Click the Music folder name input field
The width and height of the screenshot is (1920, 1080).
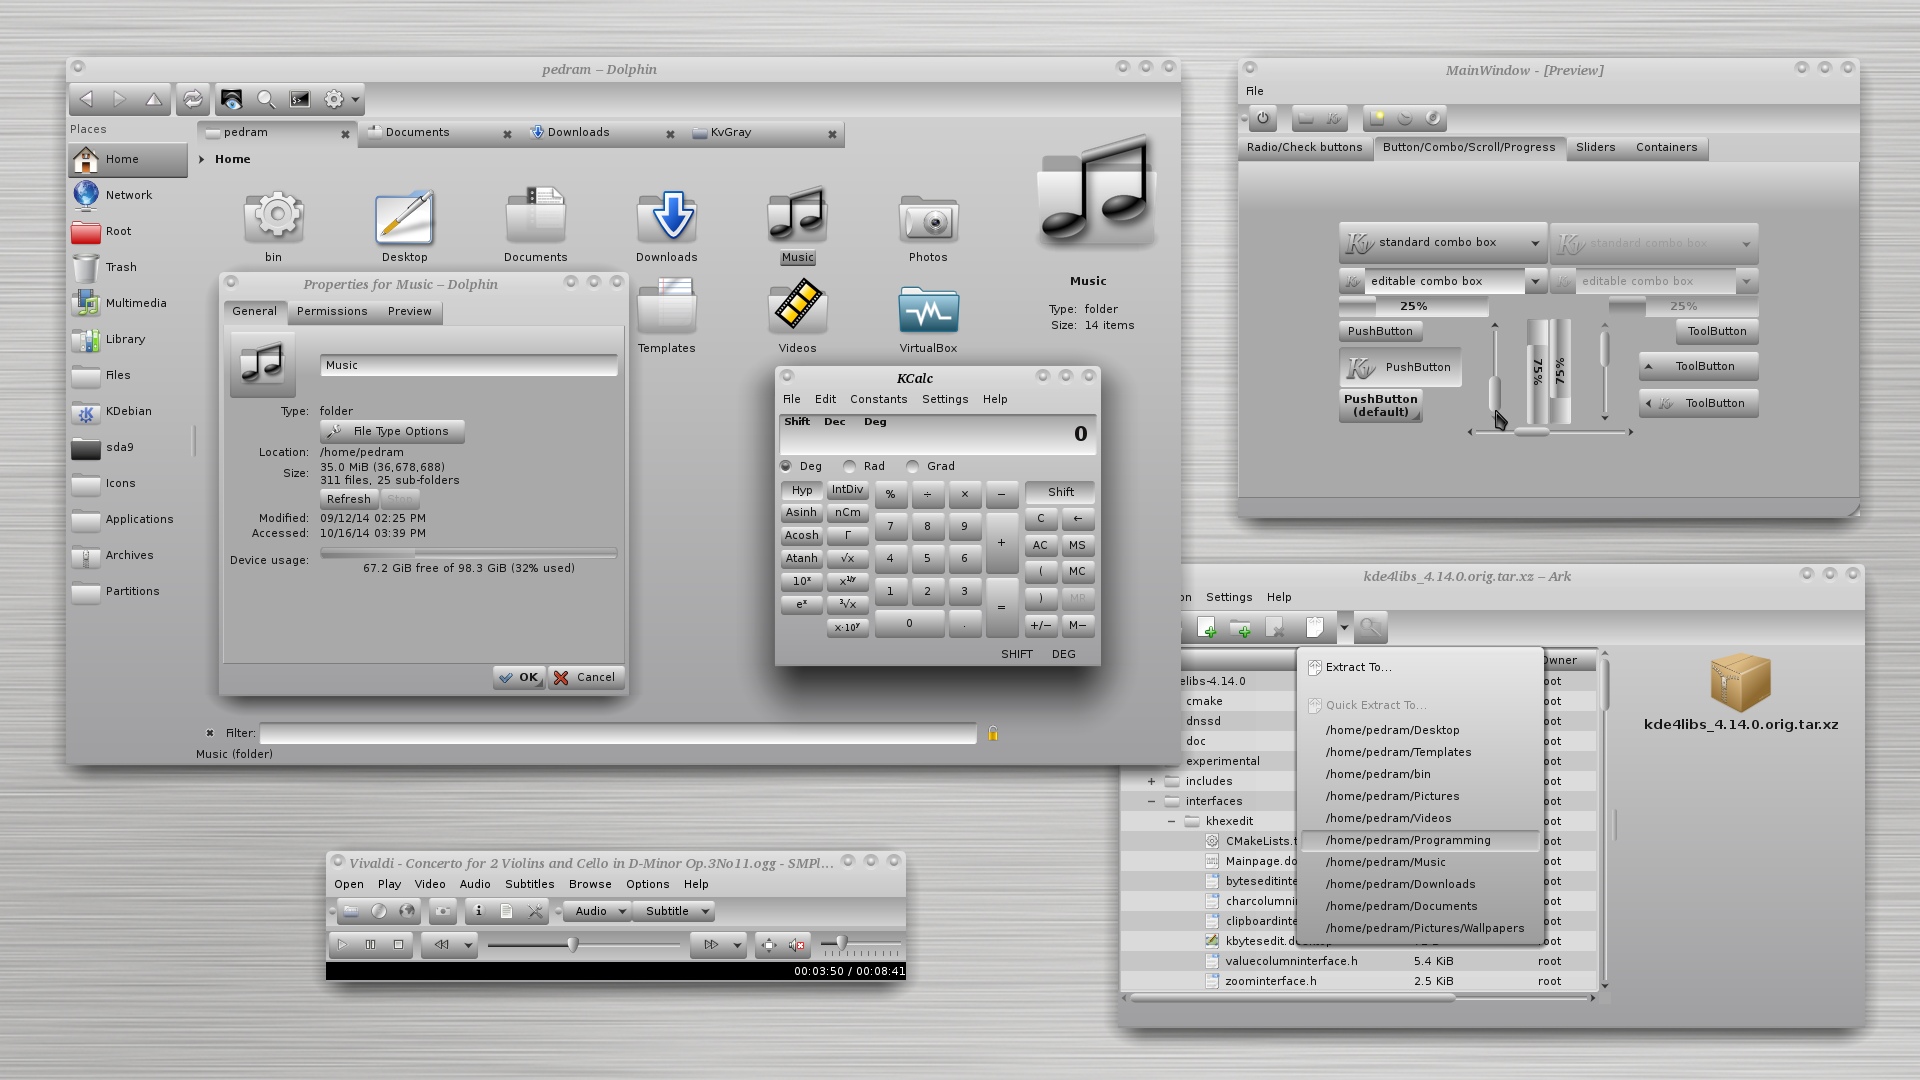click(468, 364)
